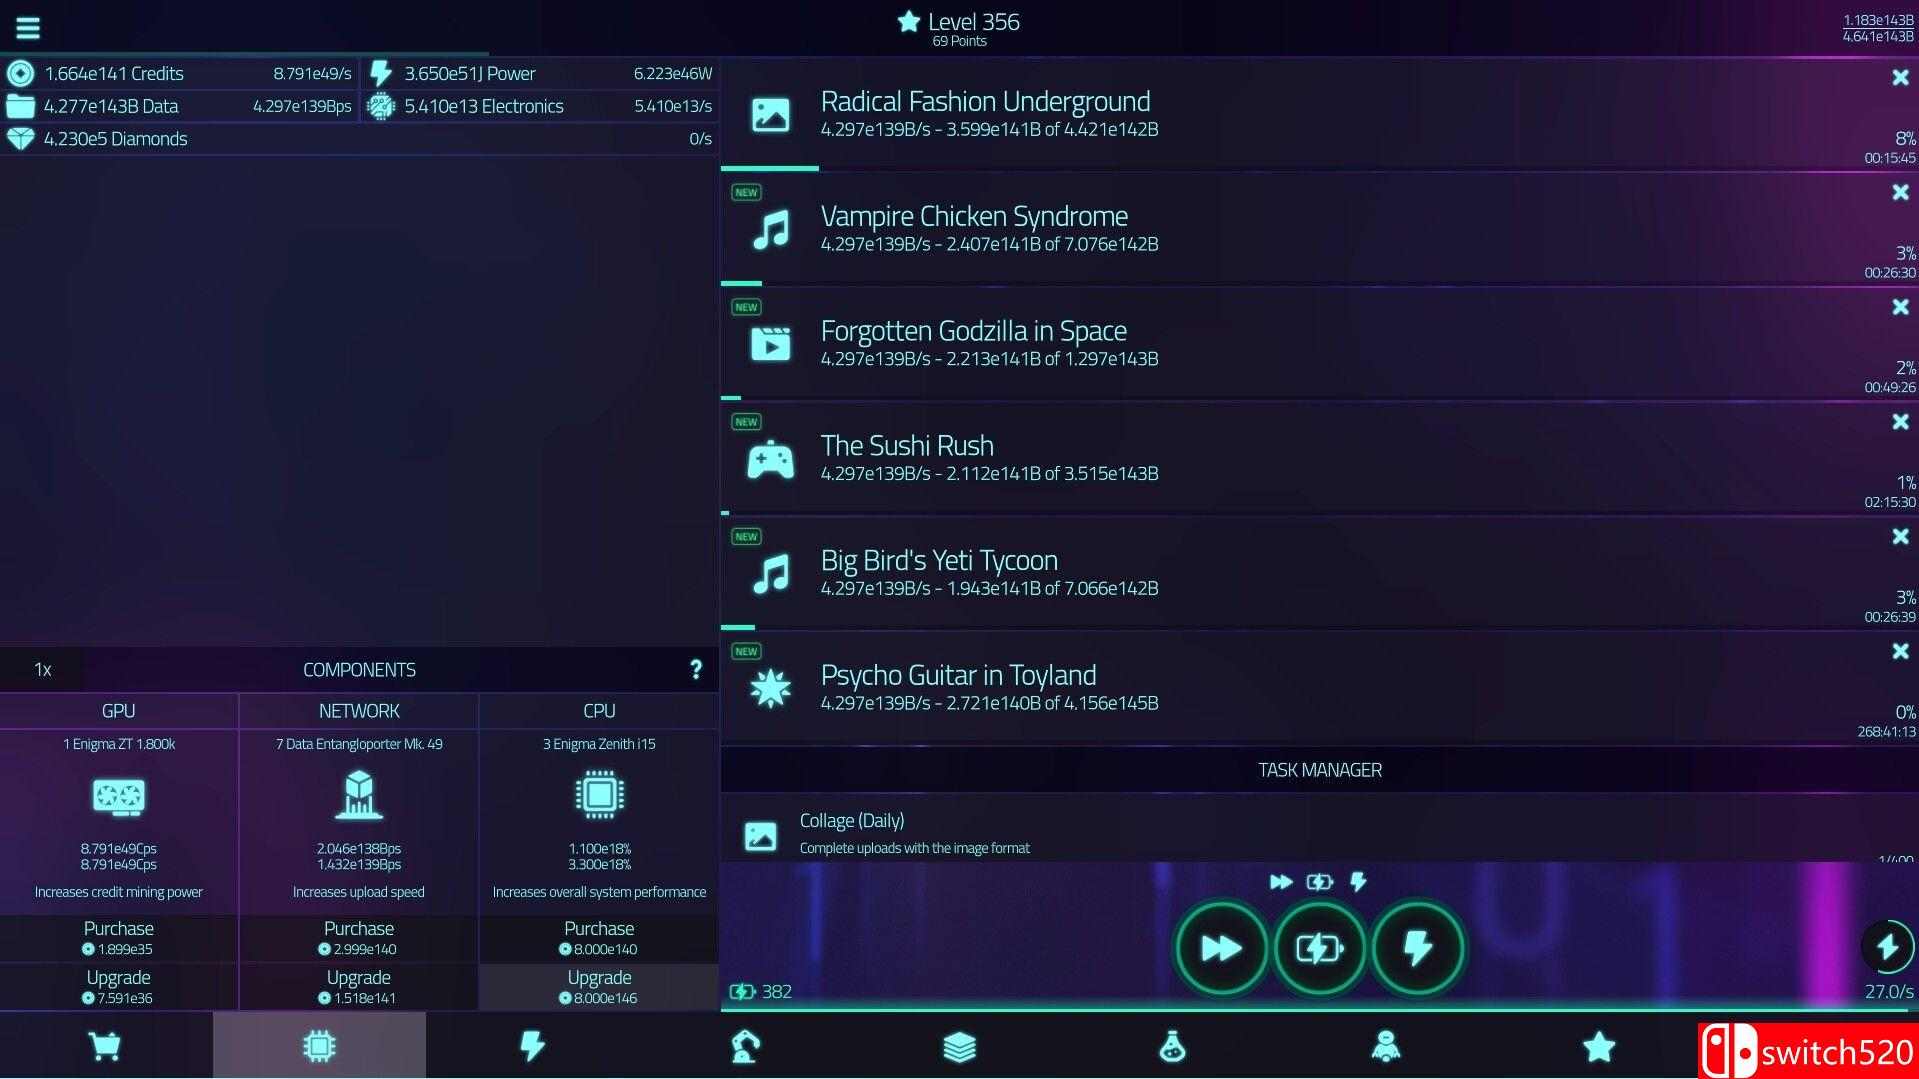Open the flask research tab

pyautogui.click(x=1172, y=1046)
